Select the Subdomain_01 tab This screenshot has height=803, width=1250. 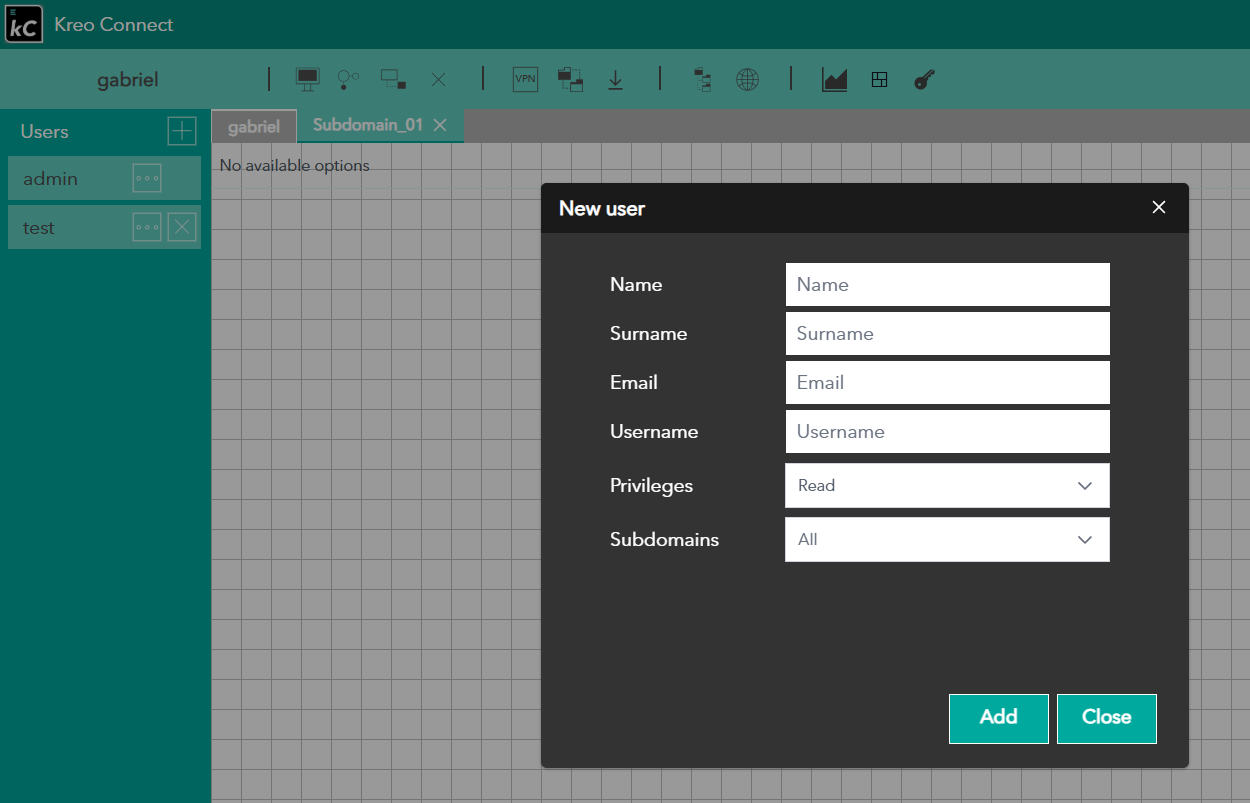point(367,125)
